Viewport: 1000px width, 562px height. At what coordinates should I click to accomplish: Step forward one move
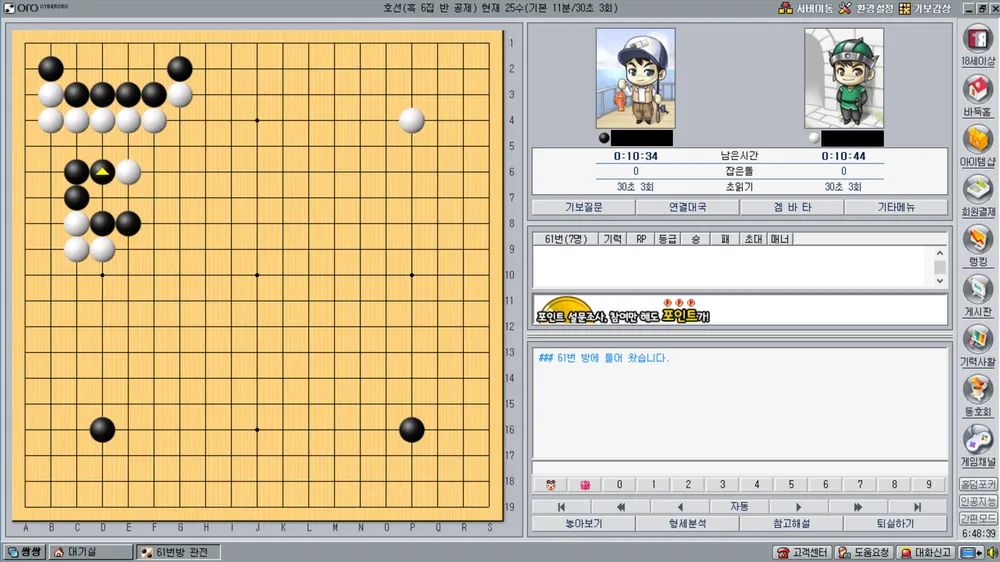point(798,507)
